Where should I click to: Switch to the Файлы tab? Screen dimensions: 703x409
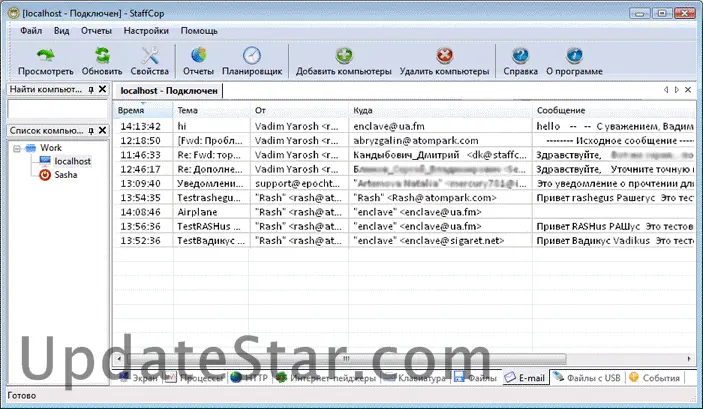click(475, 378)
